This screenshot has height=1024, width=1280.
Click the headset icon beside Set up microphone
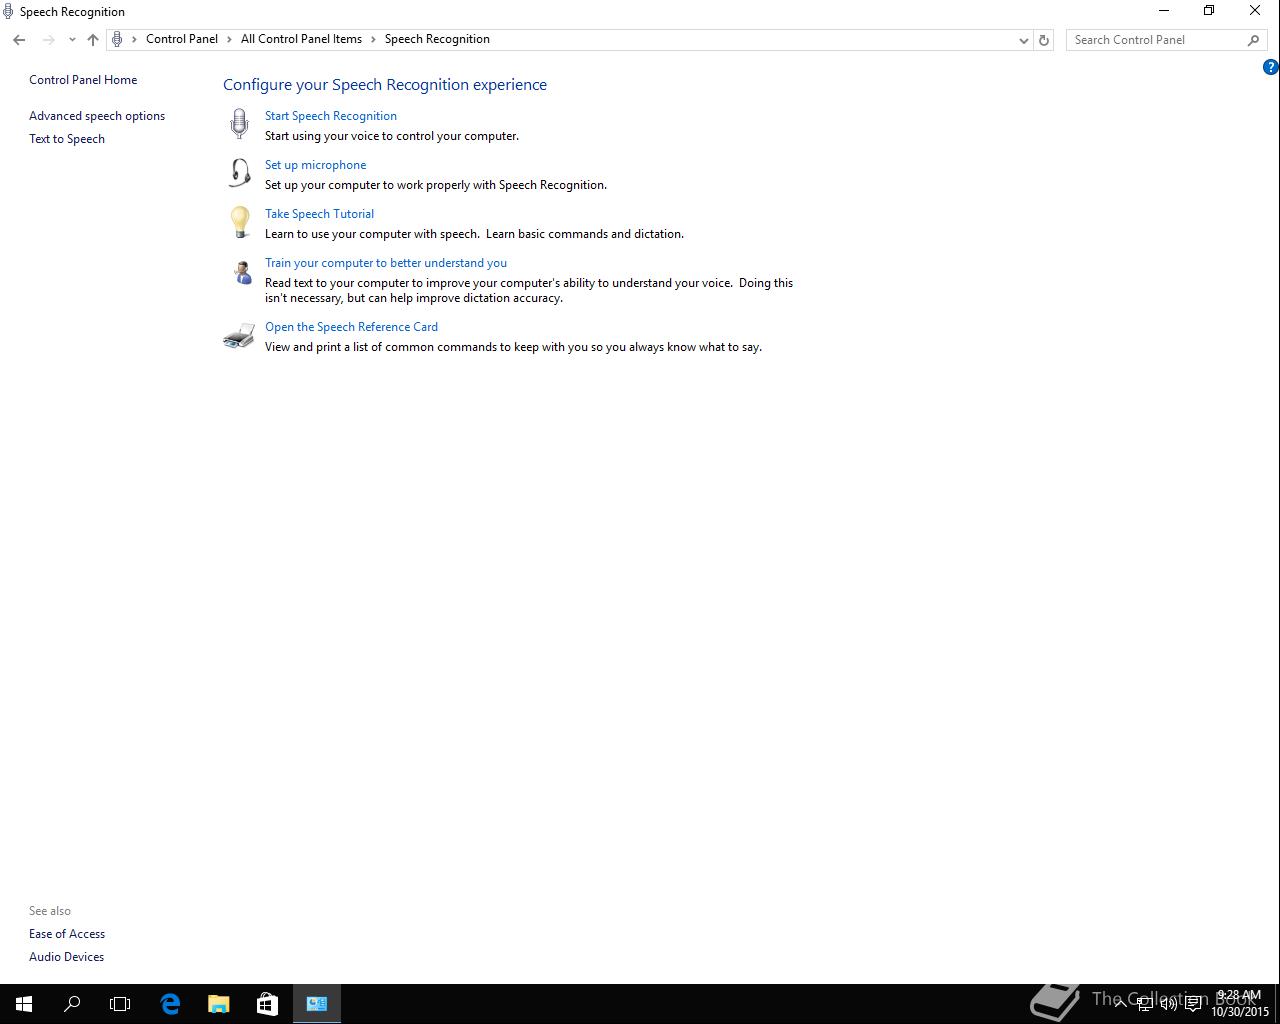point(239,173)
